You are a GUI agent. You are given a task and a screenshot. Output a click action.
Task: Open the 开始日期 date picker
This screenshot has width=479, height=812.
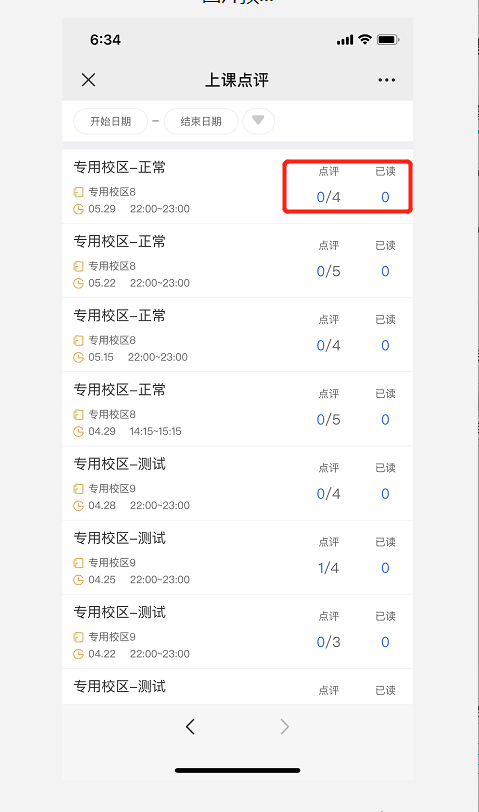pos(111,121)
